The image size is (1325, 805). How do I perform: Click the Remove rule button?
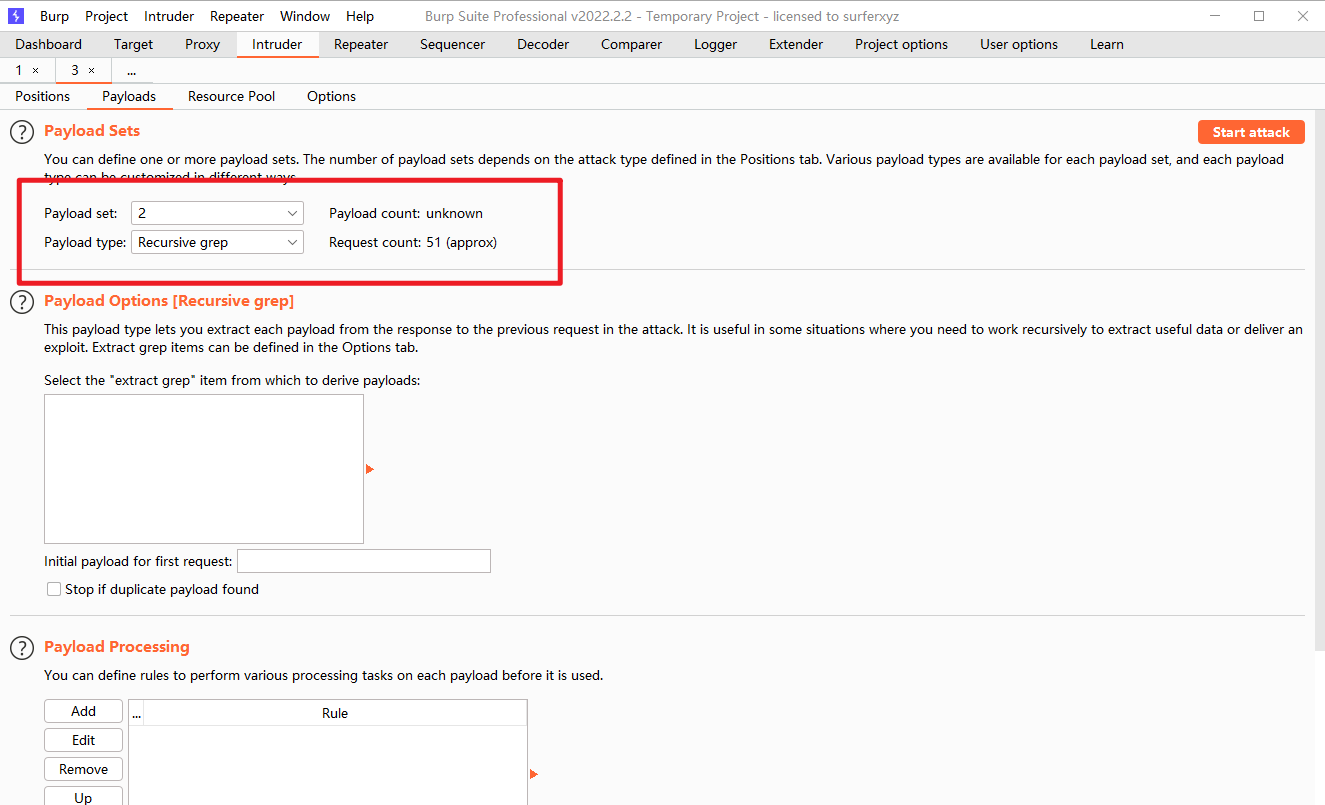[84, 769]
